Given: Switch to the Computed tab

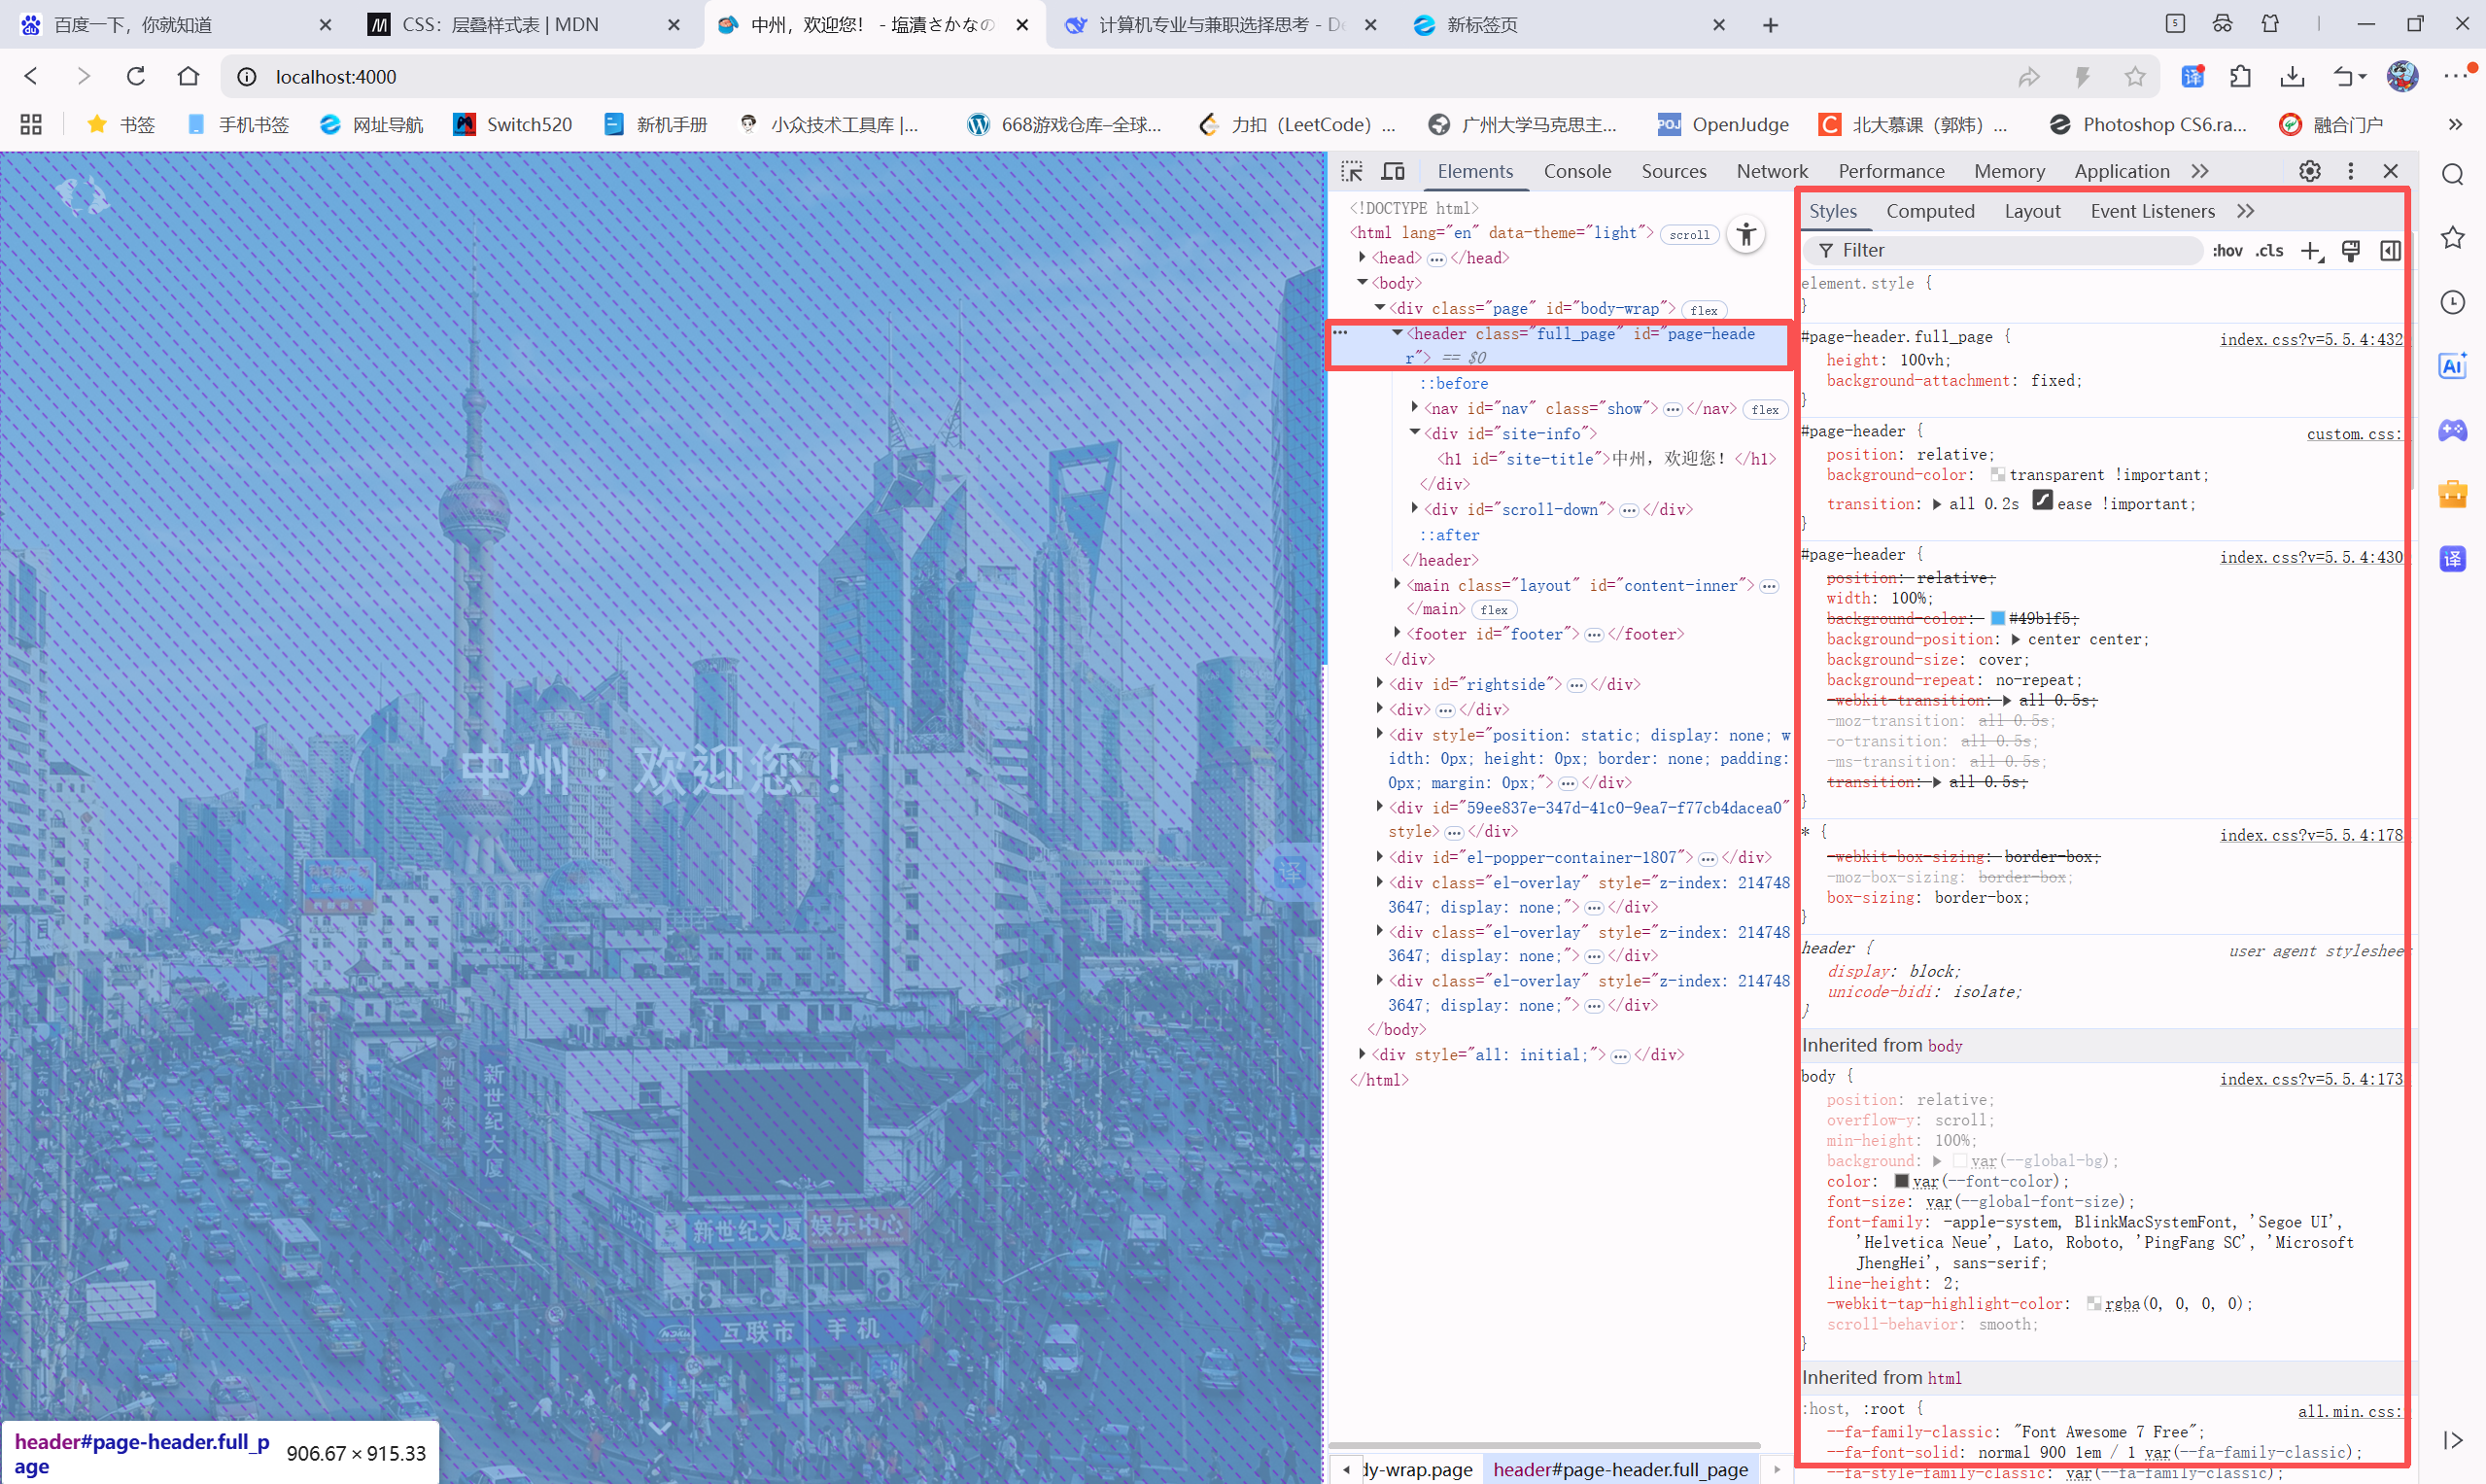Looking at the screenshot, I should pyautogui.click(x=1930, y=211).
